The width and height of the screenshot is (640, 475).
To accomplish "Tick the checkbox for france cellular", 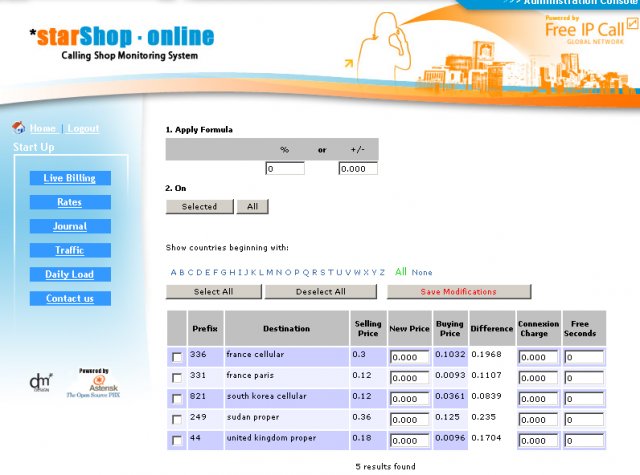I will 177,357.
